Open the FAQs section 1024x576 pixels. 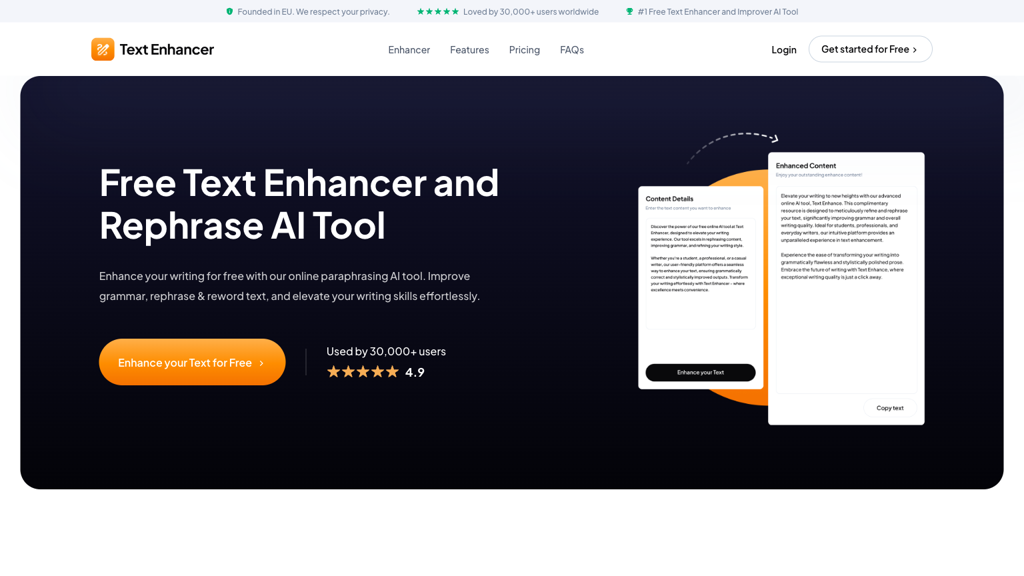point(571,49)
